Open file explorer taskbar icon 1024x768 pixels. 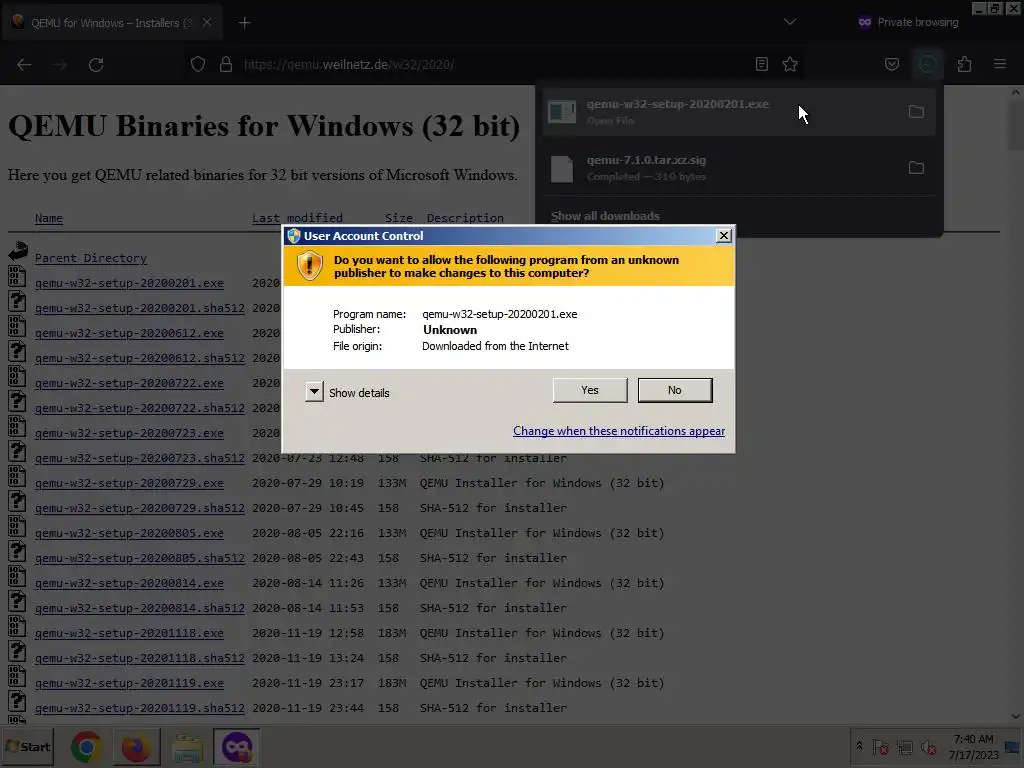[187, 747]
